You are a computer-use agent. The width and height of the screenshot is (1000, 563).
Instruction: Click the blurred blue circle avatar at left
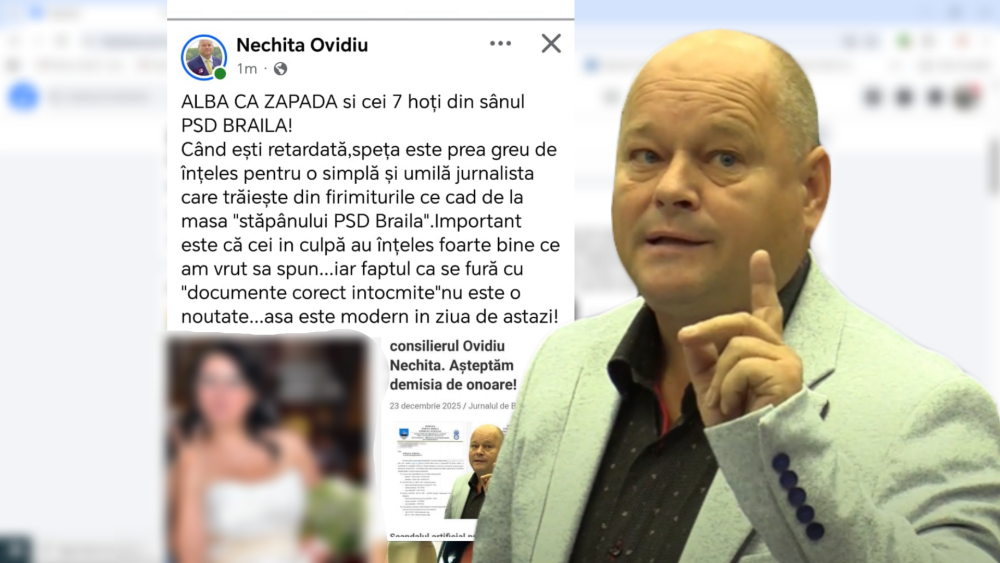pyautogui.click(x=23, y=97)
